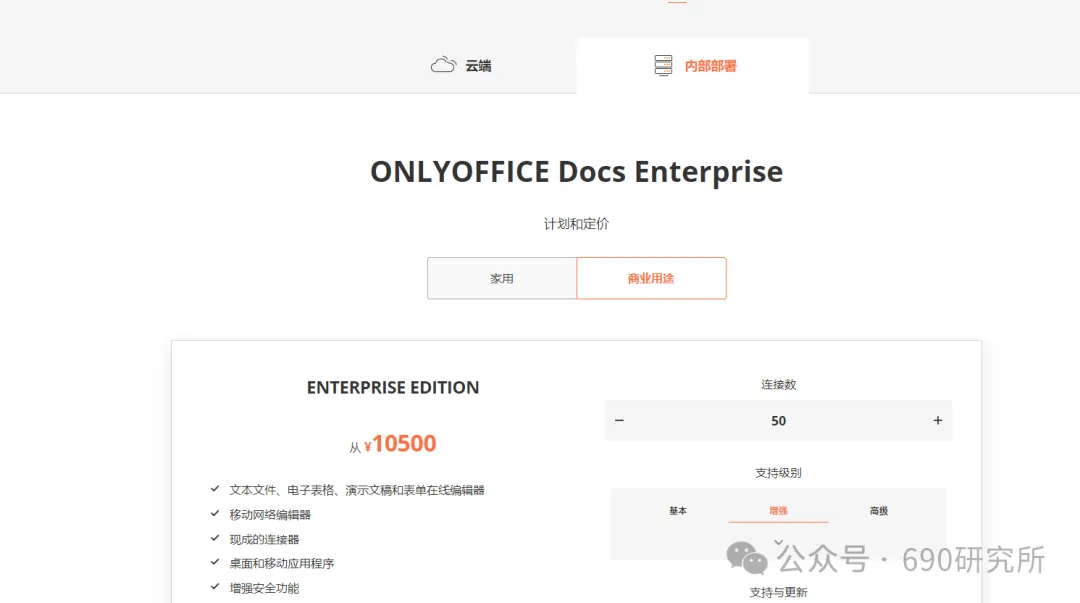Click checkmark beside 移动网络编辑器
Image resolution: width=1080 pixels, height=603 pixels.
pyautogui.click(x=215, y=513)
